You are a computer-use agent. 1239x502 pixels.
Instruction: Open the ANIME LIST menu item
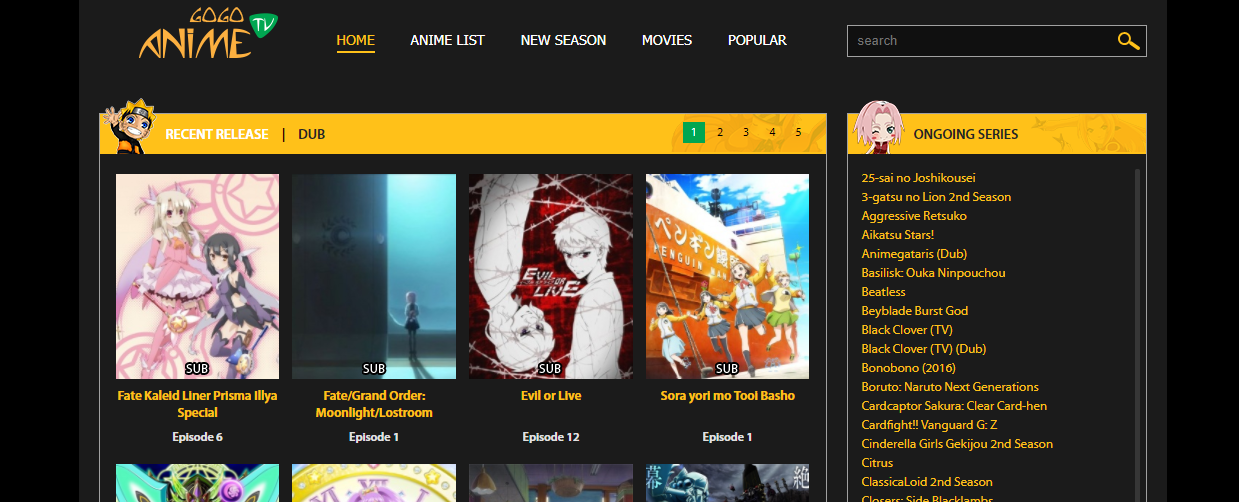click(x=447, y=40)
